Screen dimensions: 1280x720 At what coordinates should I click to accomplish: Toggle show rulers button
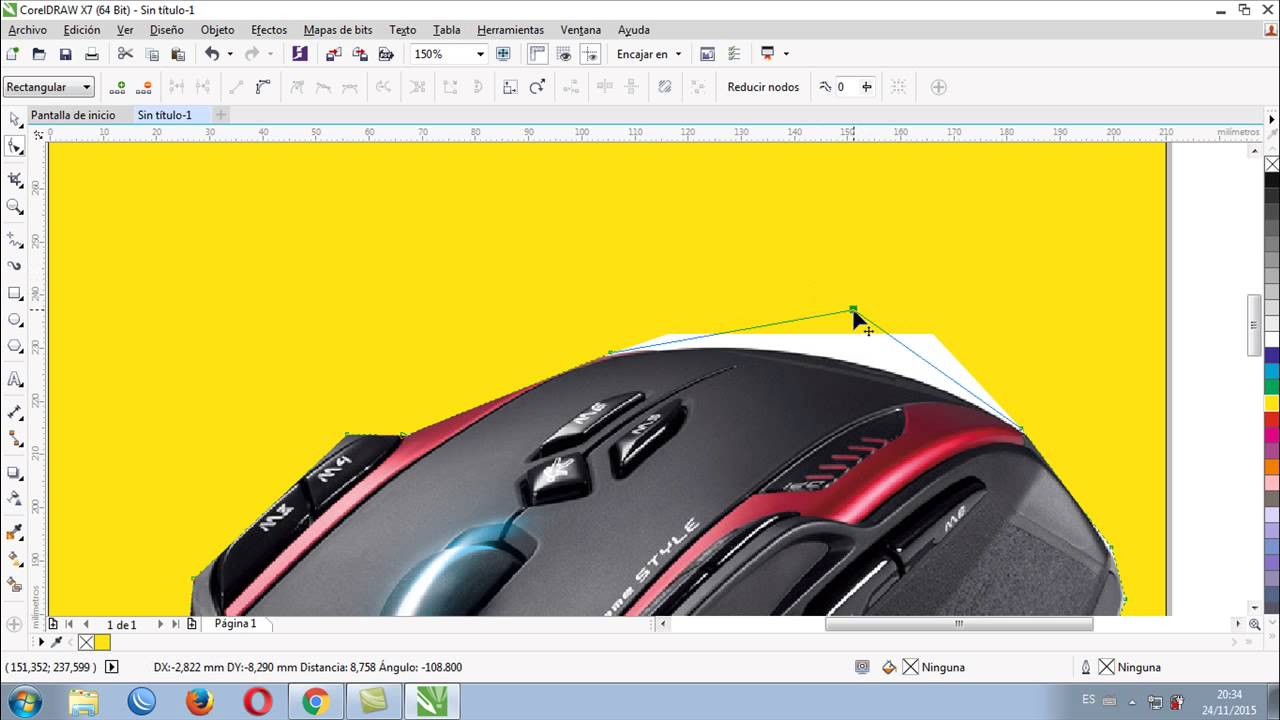[x=538, y=54]
